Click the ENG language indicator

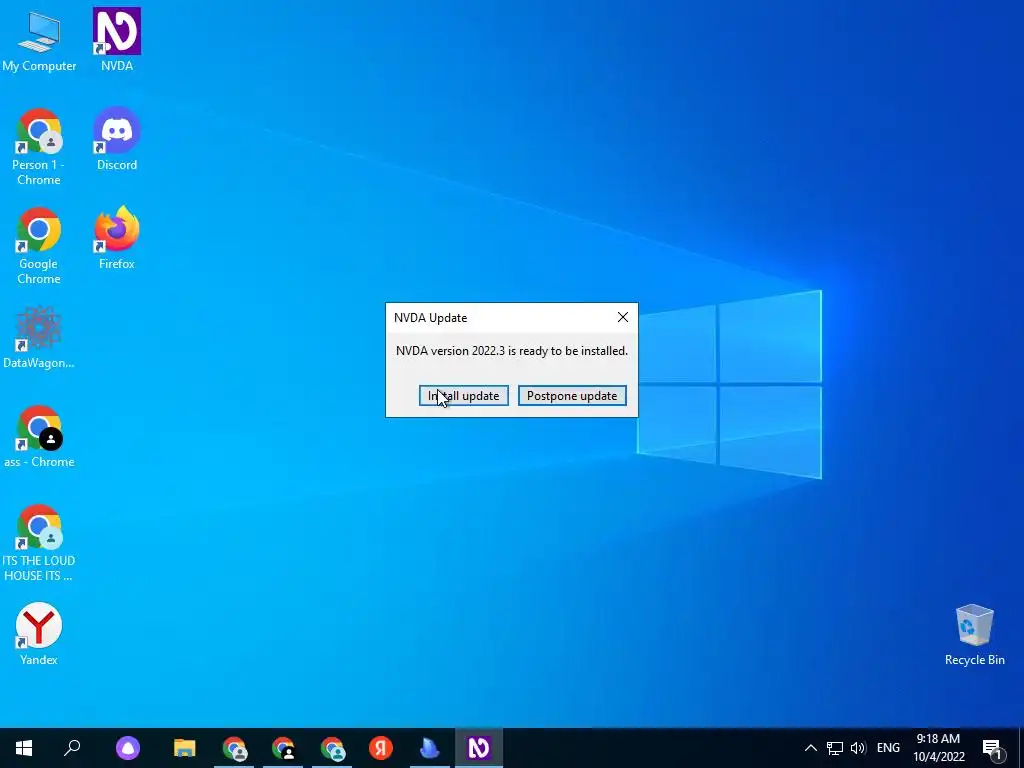(888, 748)
